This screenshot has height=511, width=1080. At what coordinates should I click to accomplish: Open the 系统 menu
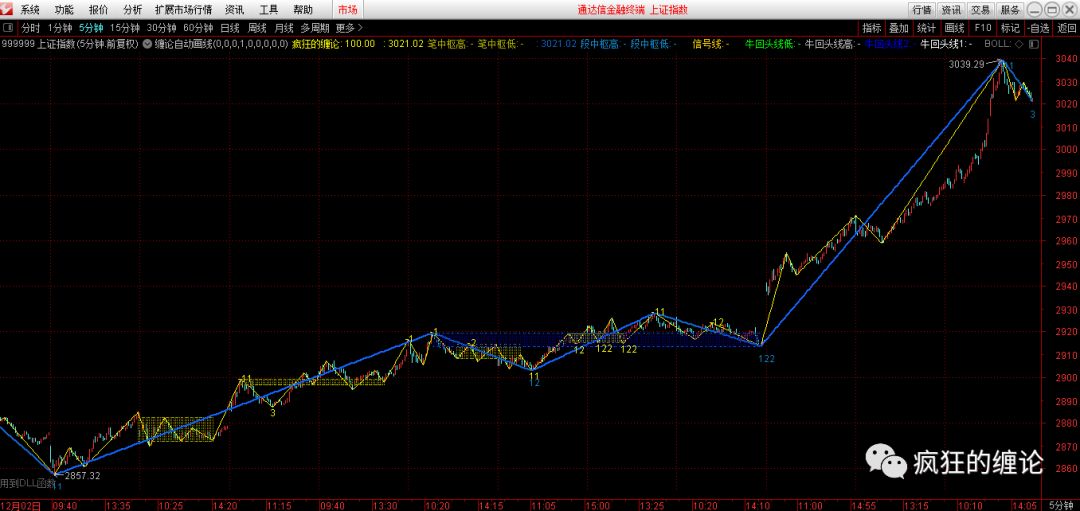[x=30, y=10]
